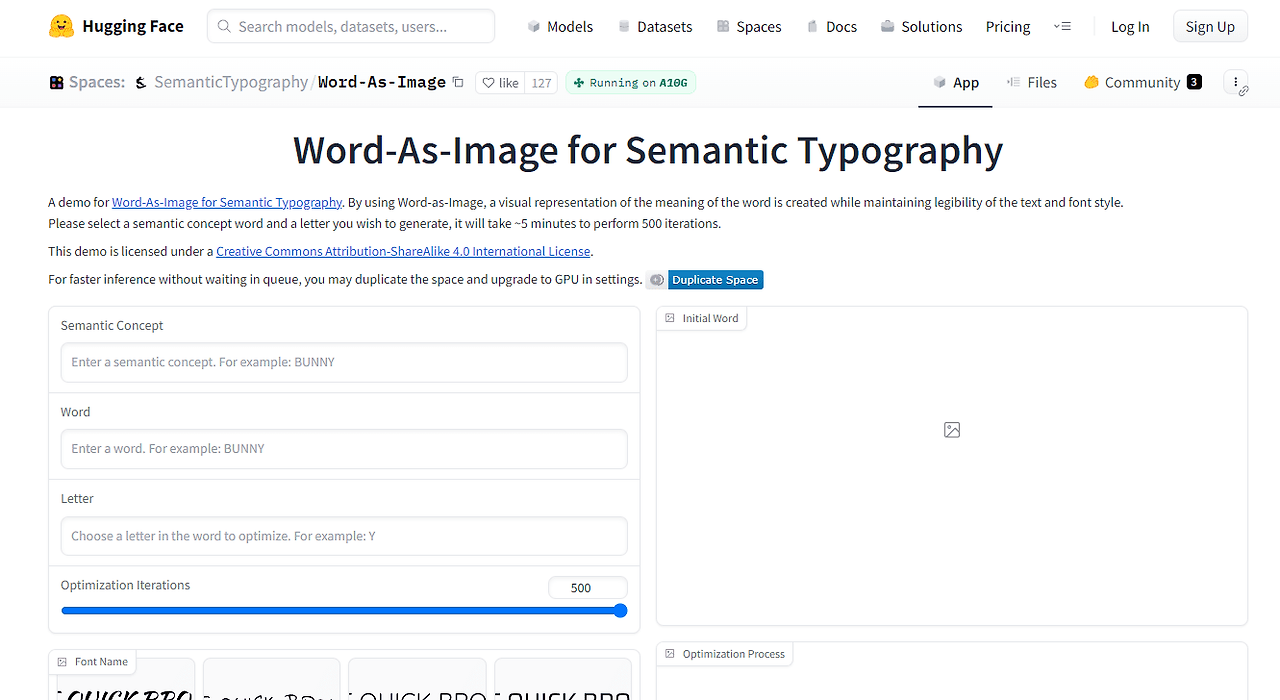Image resolution: width=1280 pixels, height=700 pixels.
Task: Open the Docs page
Action: 831,27
